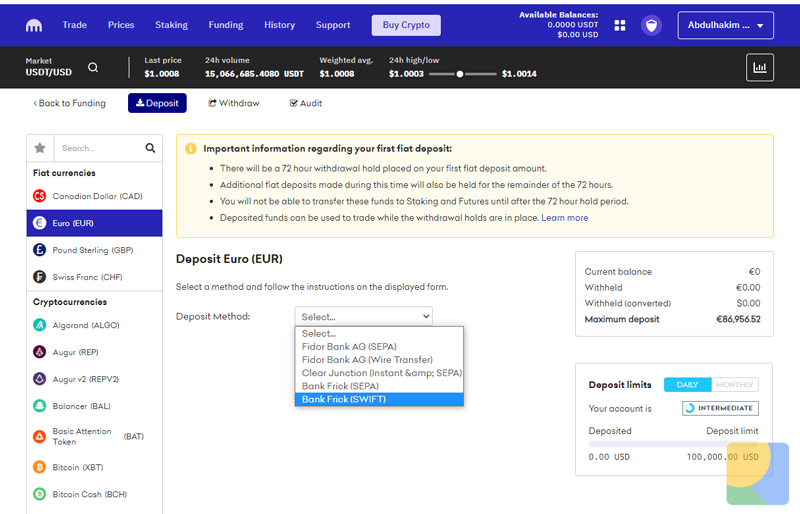Click the Balancer coin icon

coord(40,406)
